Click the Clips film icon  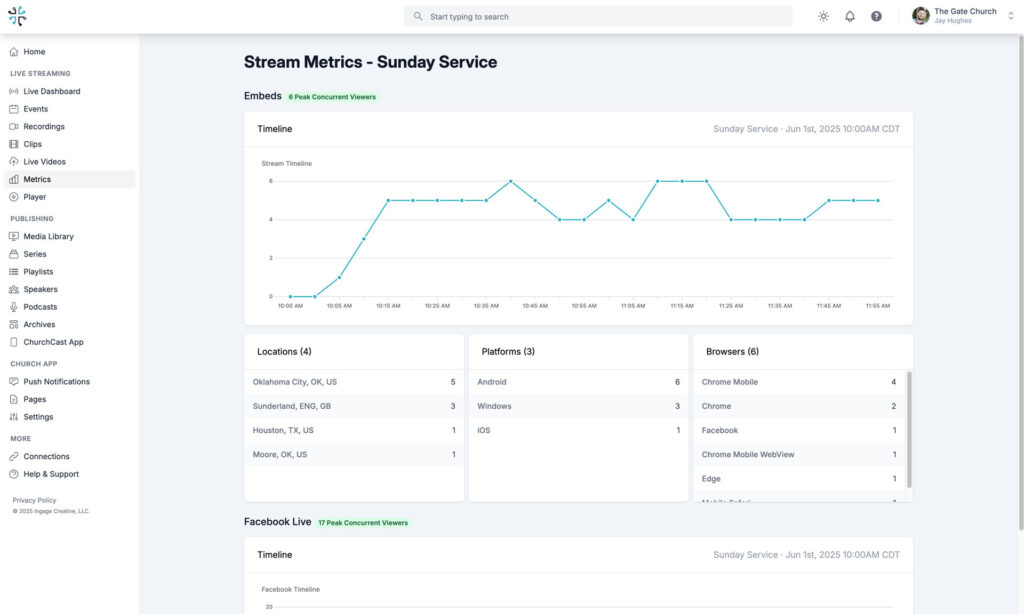pos(14,144)
